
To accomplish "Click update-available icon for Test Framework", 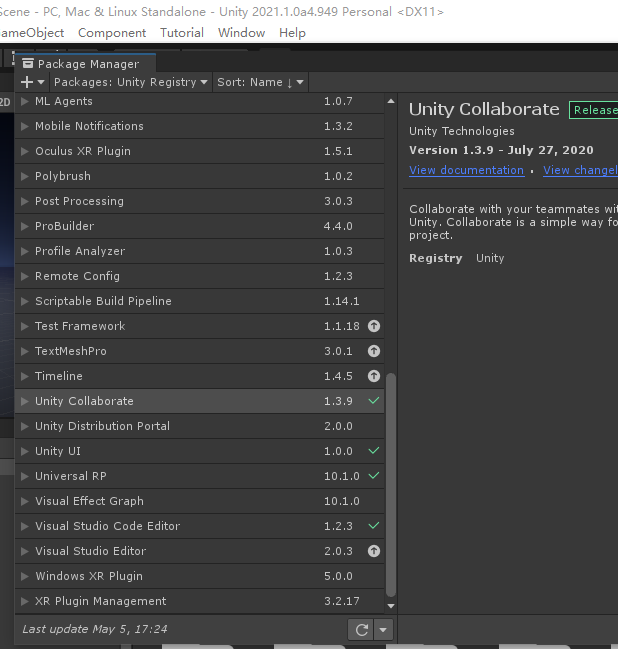I will [x=374, y=326].
